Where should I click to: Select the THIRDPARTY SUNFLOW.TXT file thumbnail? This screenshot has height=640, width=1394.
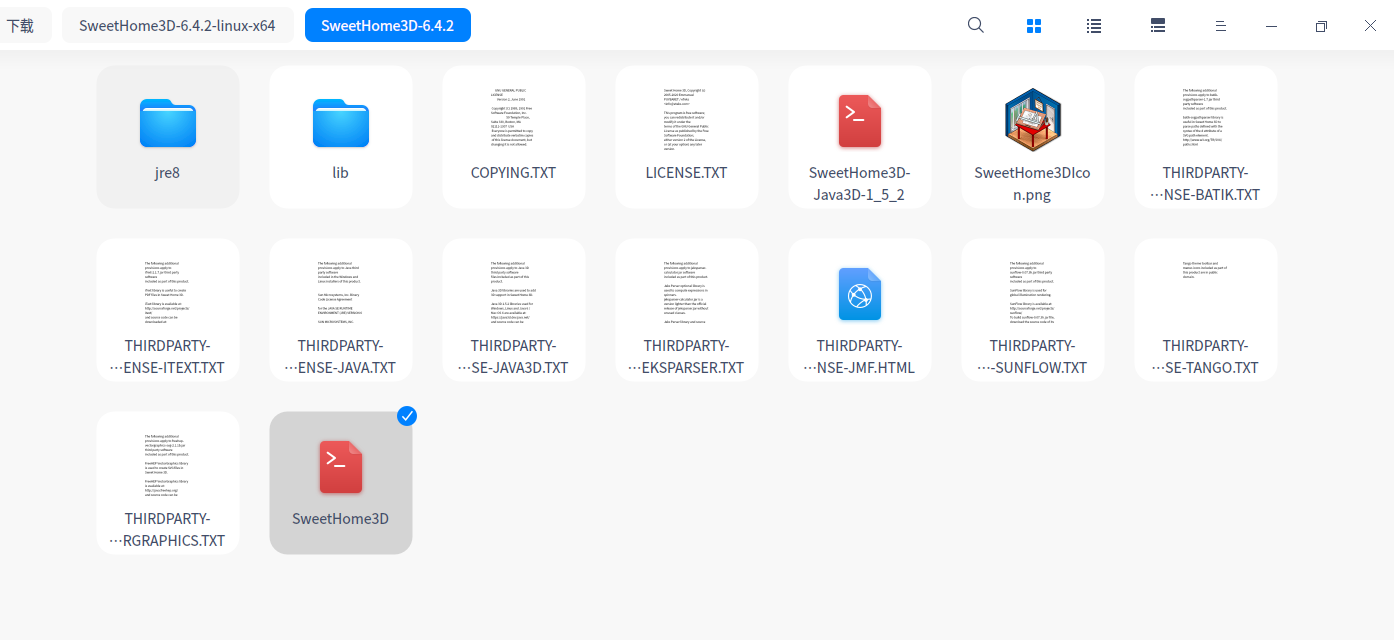(1033, 293)
